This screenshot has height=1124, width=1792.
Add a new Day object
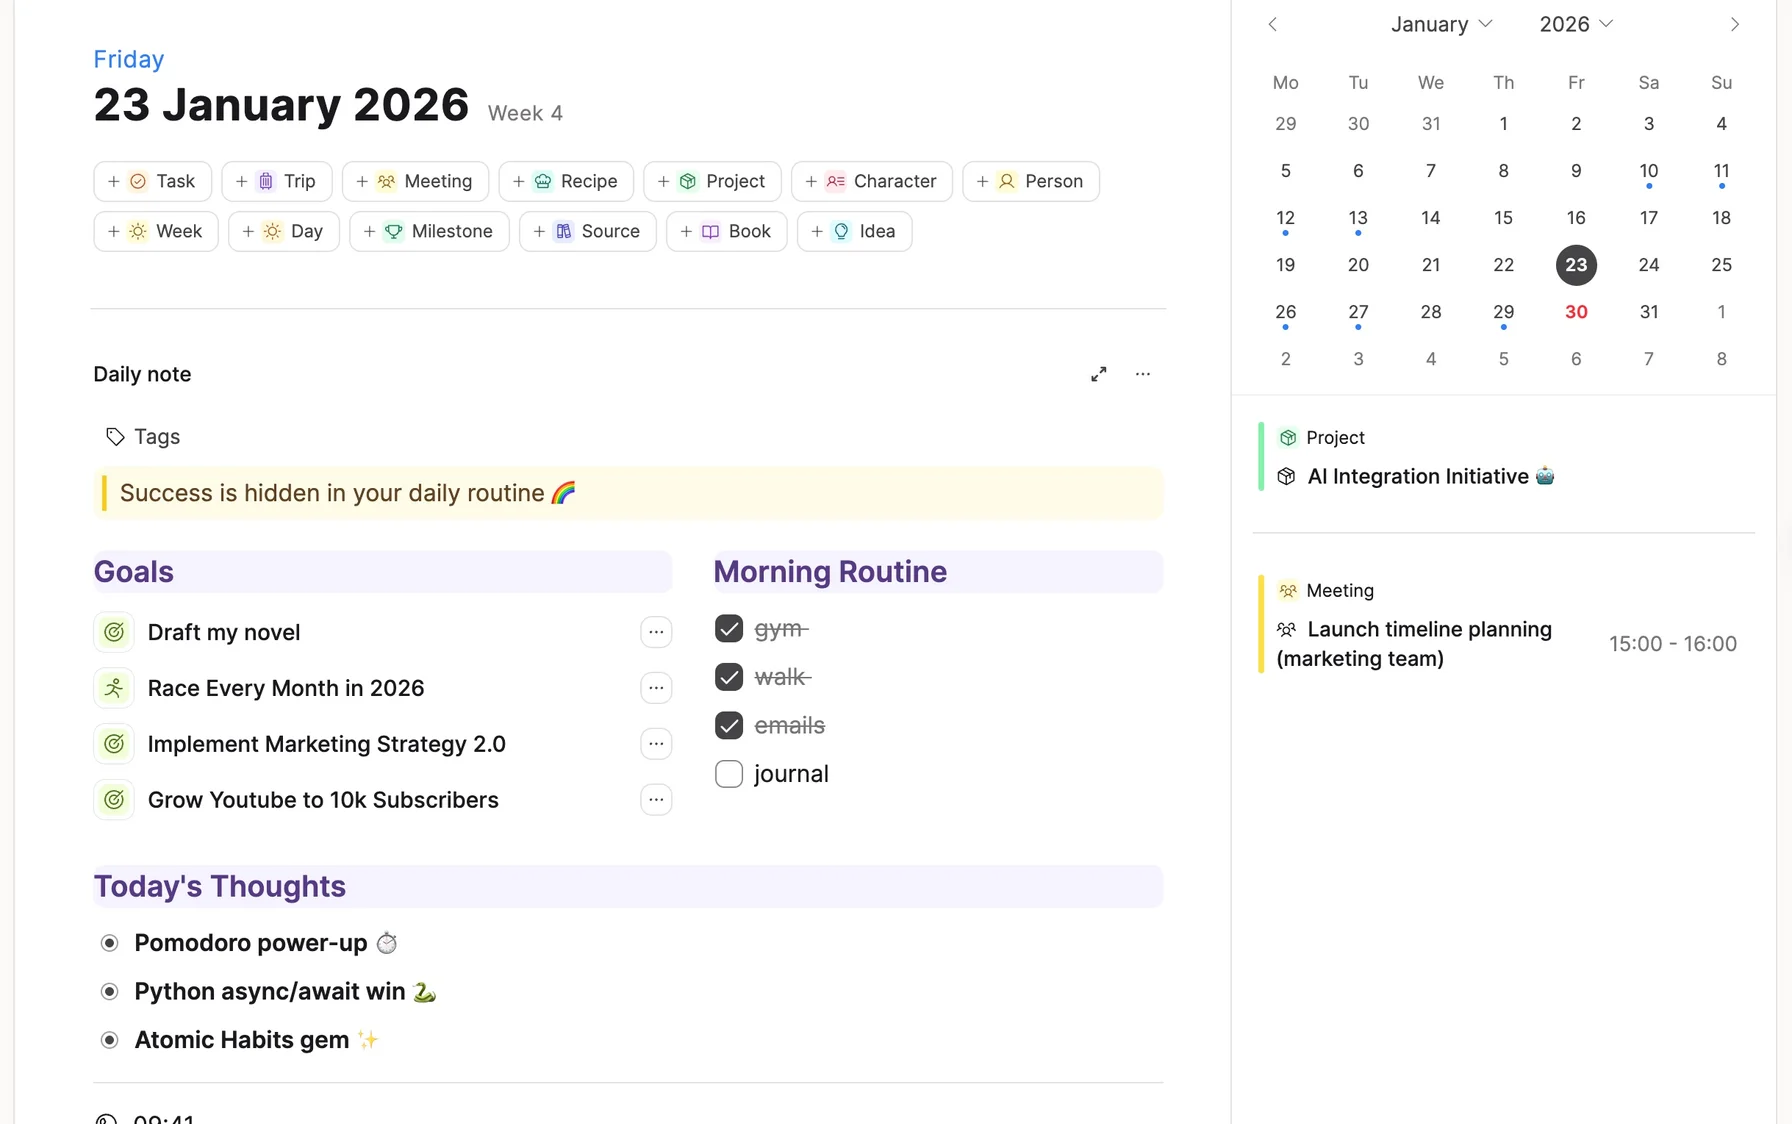pyautogui.click(x=284, y=231)
